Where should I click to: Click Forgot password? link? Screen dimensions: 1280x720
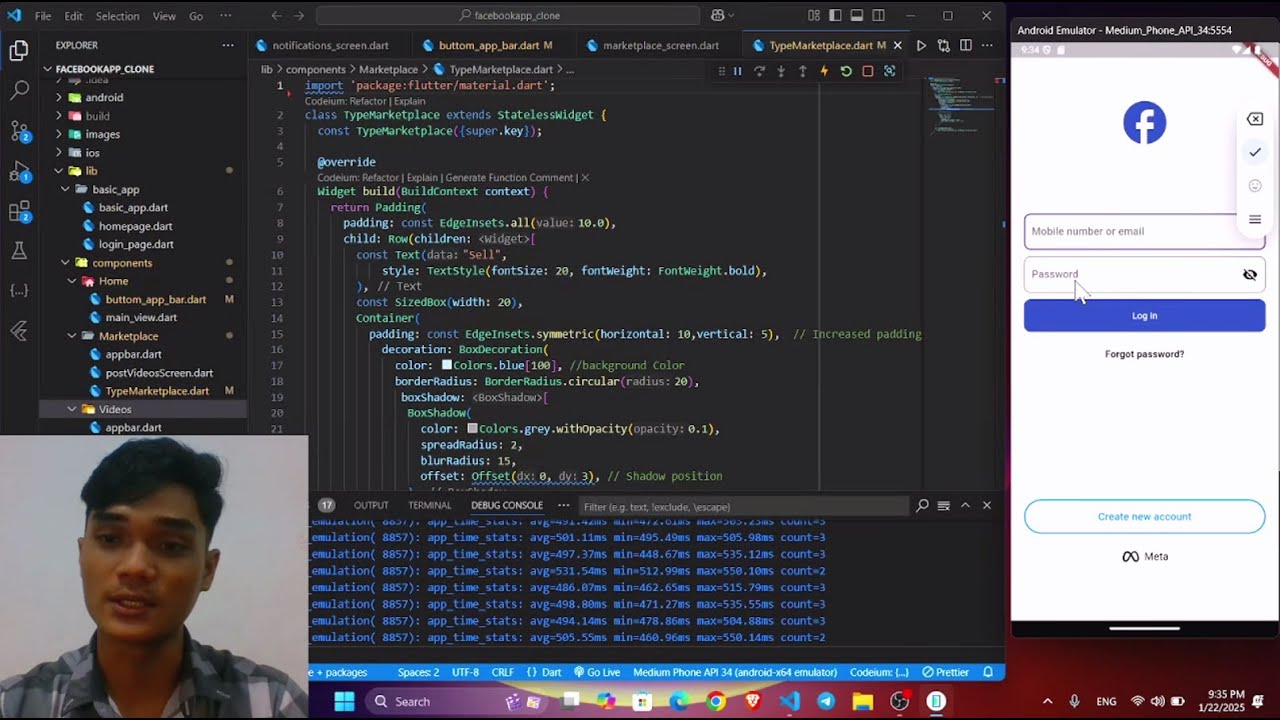coord(1144,354)
